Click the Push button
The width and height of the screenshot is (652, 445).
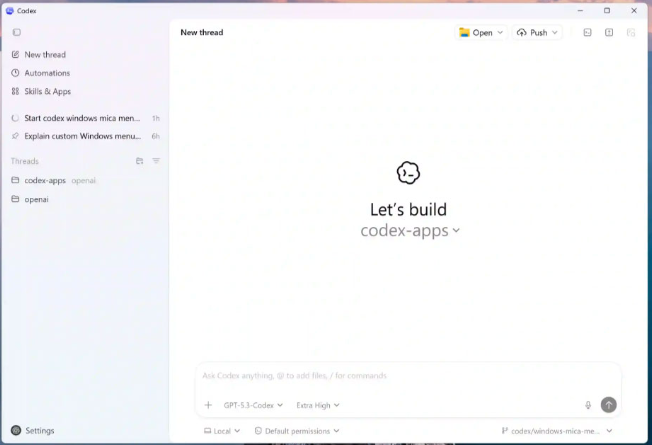[532, 32]
